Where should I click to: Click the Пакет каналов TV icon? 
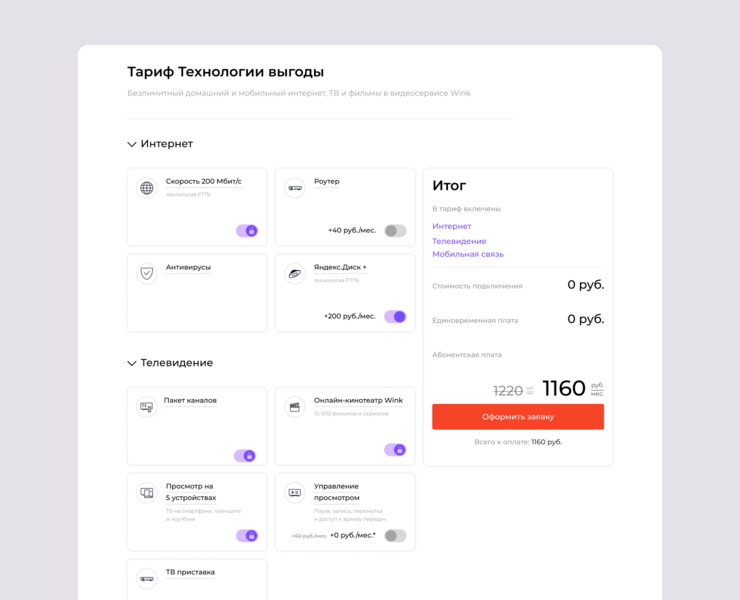147,407
